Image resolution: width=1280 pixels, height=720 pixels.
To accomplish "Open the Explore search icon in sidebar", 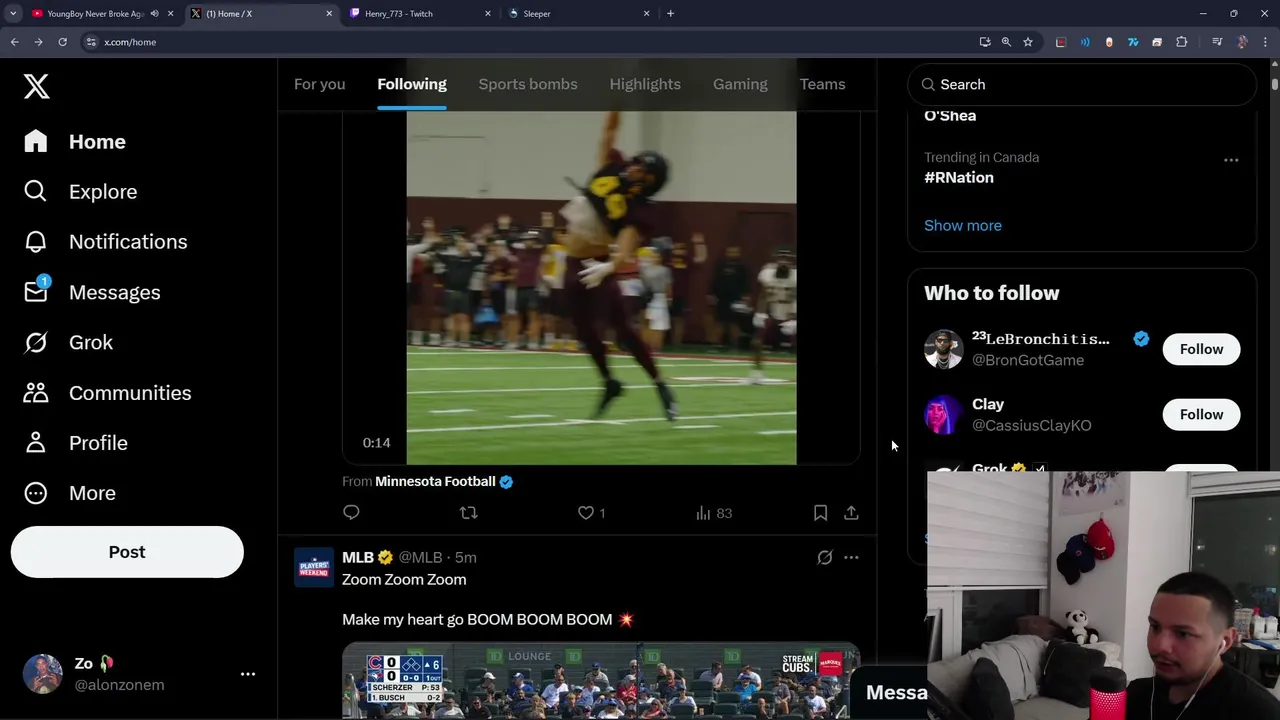I will 35,191.
